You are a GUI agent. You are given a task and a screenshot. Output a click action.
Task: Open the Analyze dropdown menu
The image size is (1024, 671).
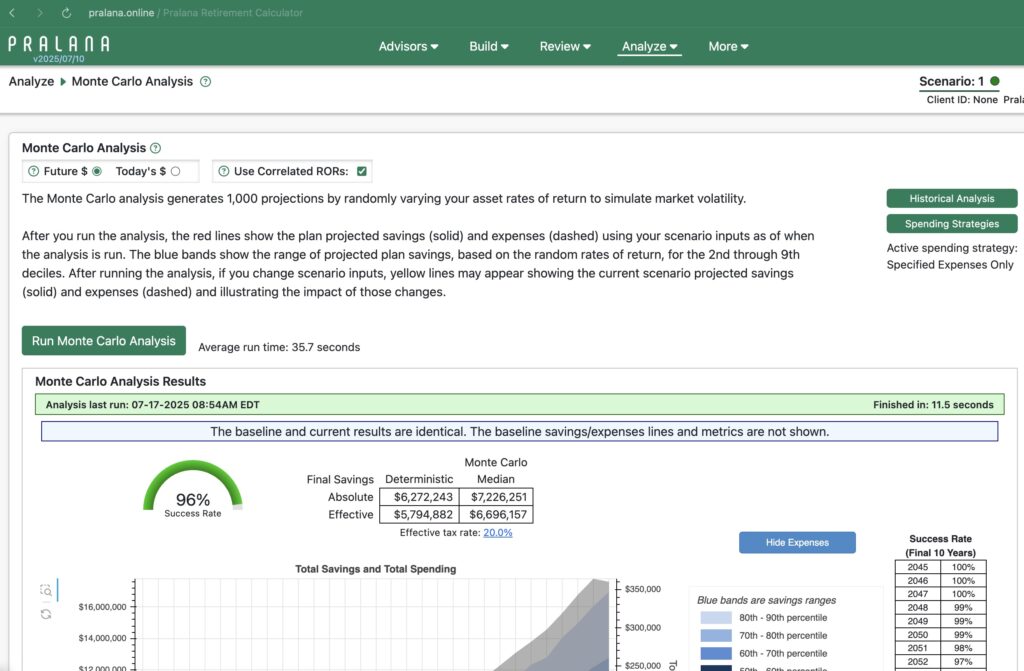[649, 46]
